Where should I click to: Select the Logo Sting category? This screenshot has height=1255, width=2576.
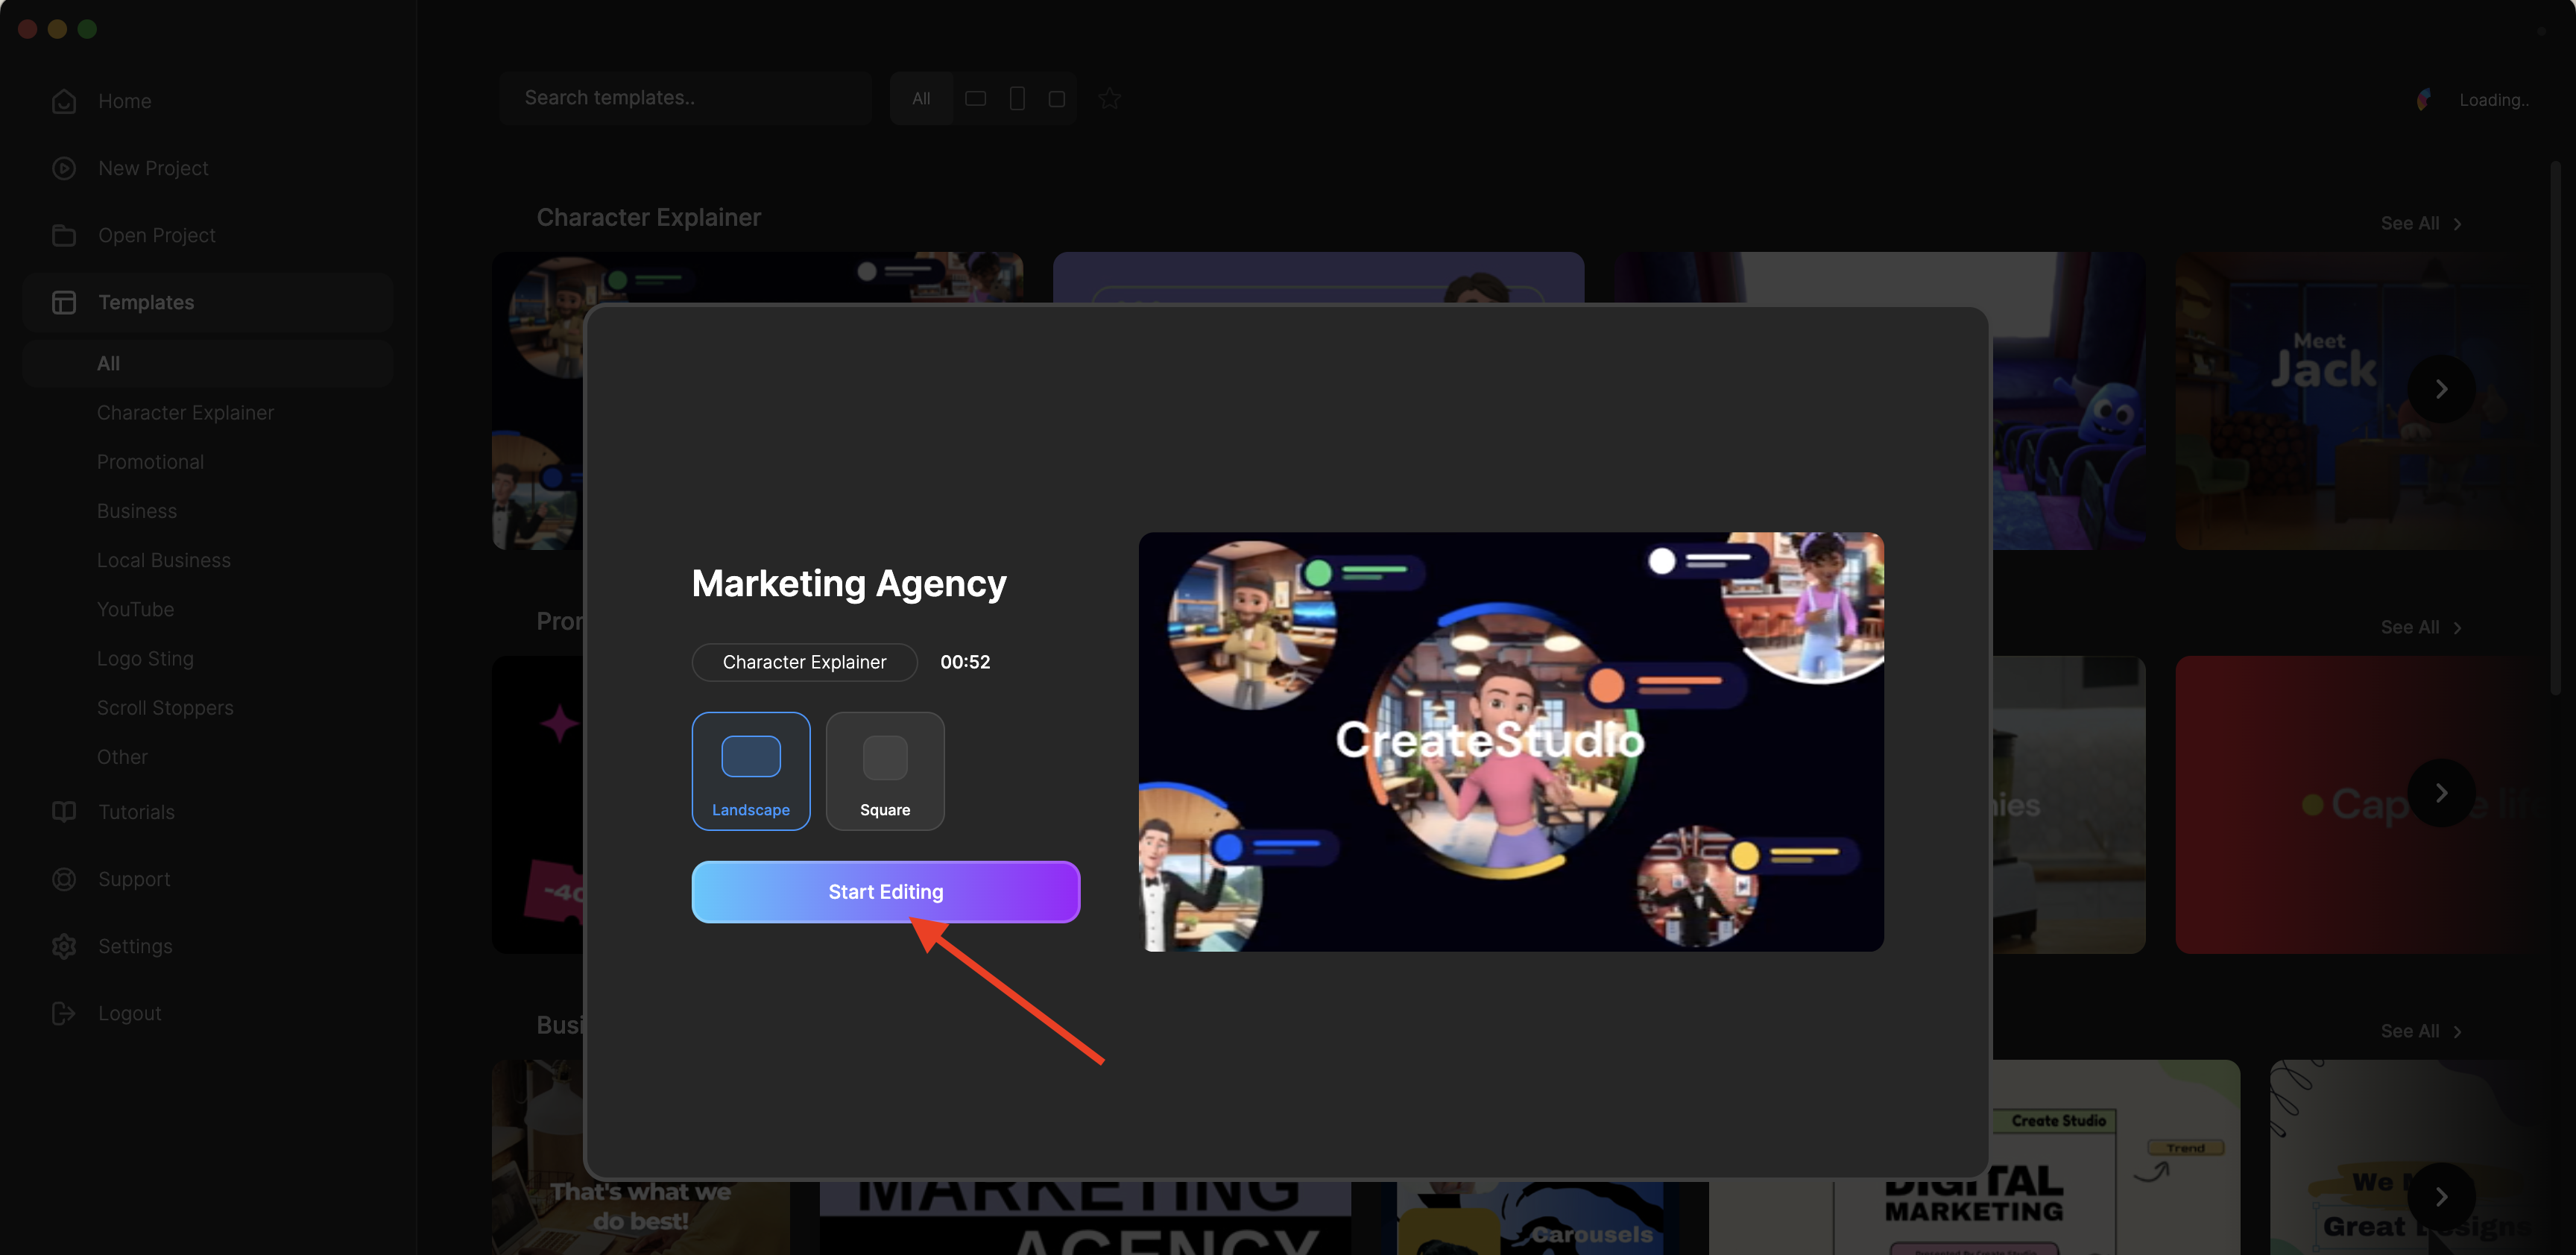tap(145, 658)
